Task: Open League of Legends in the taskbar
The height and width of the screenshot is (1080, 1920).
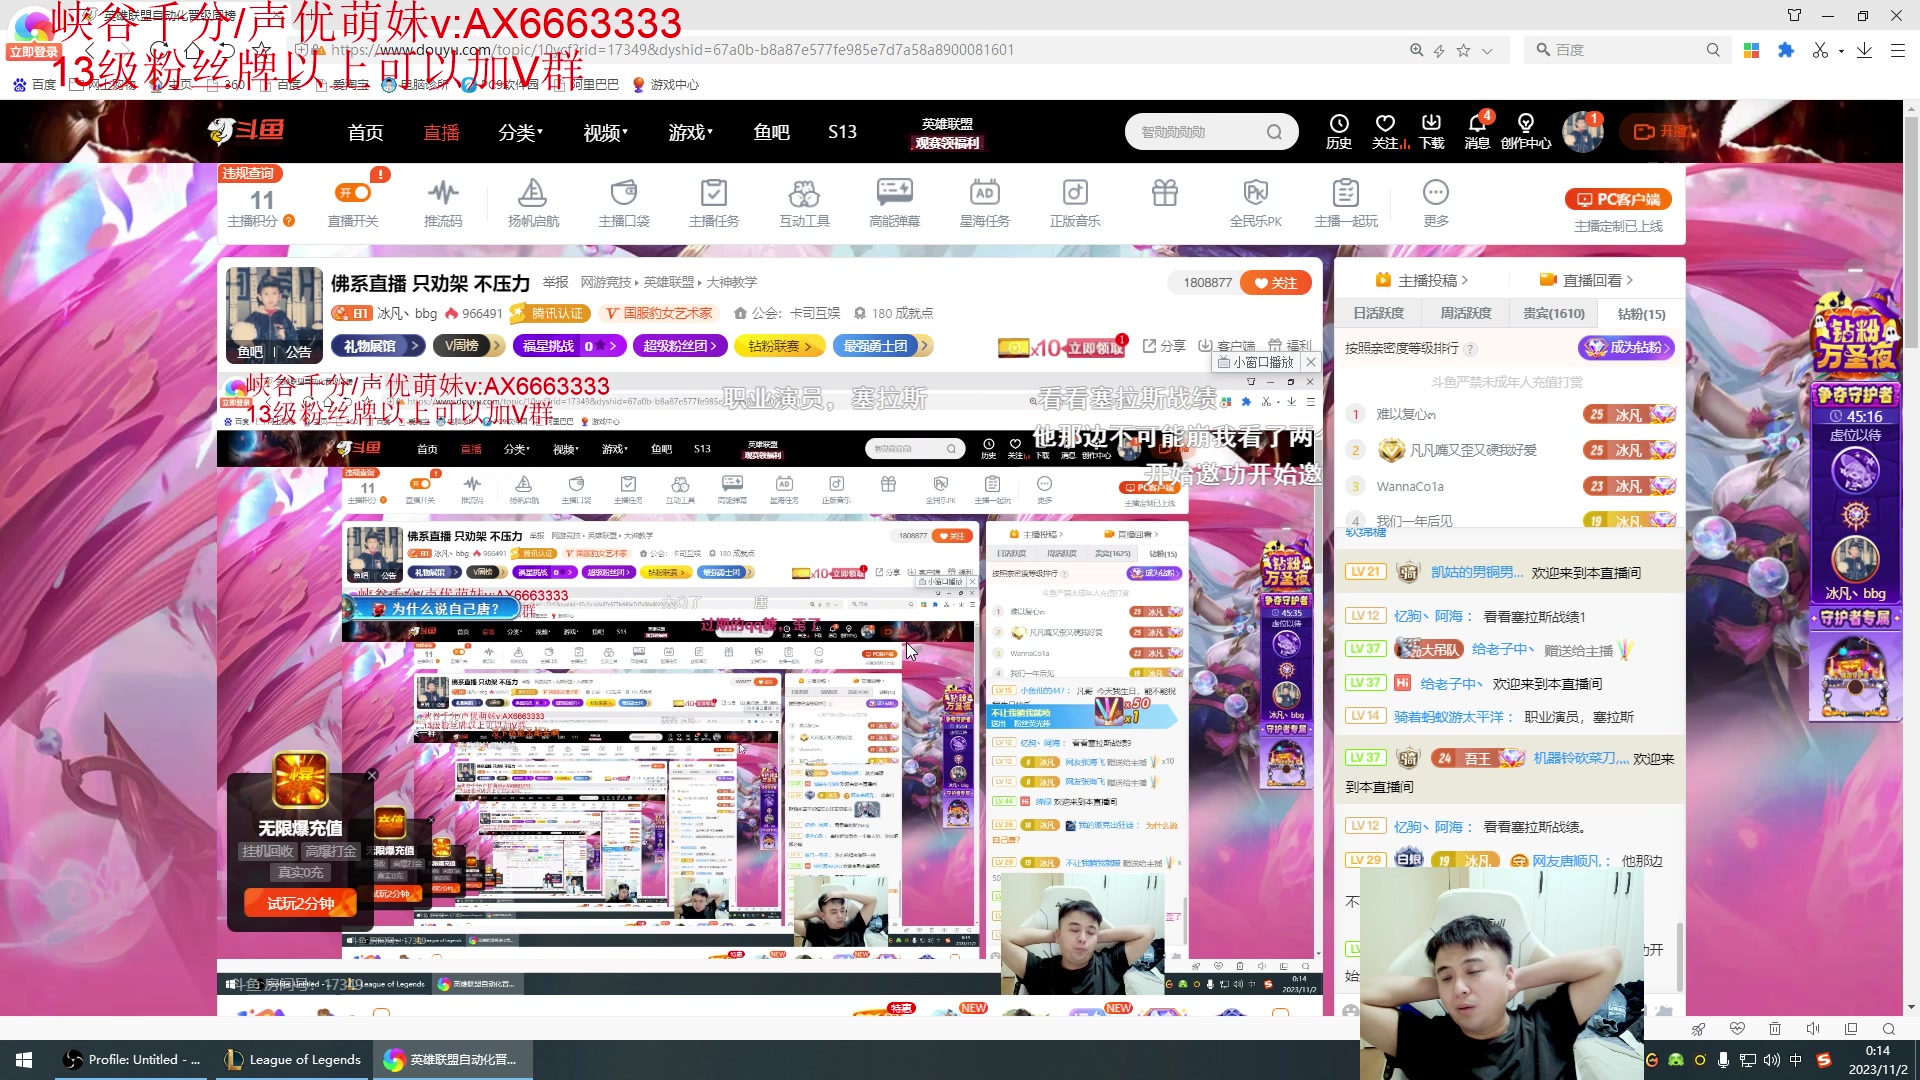Action: pos(292,1060)
